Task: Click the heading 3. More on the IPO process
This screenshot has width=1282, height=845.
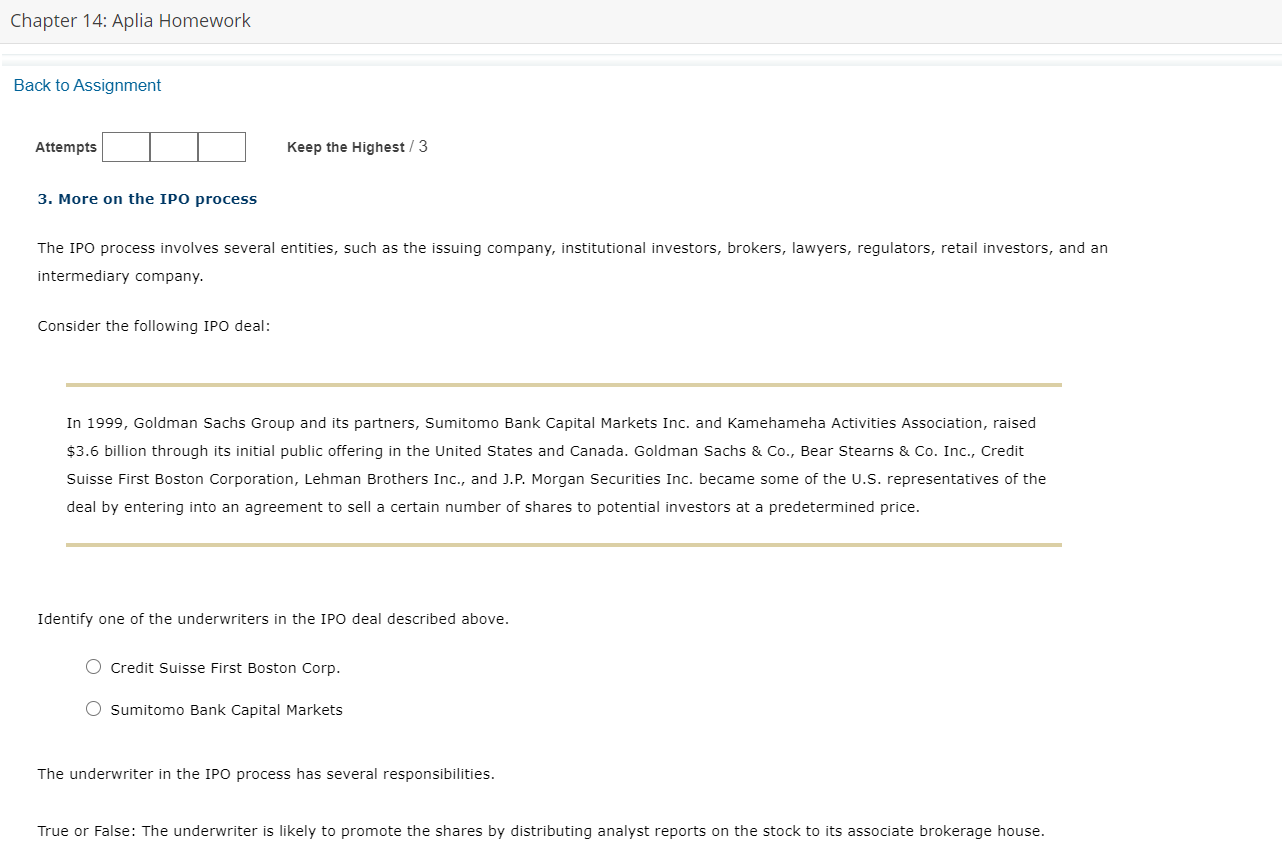Action: (147, 198)
